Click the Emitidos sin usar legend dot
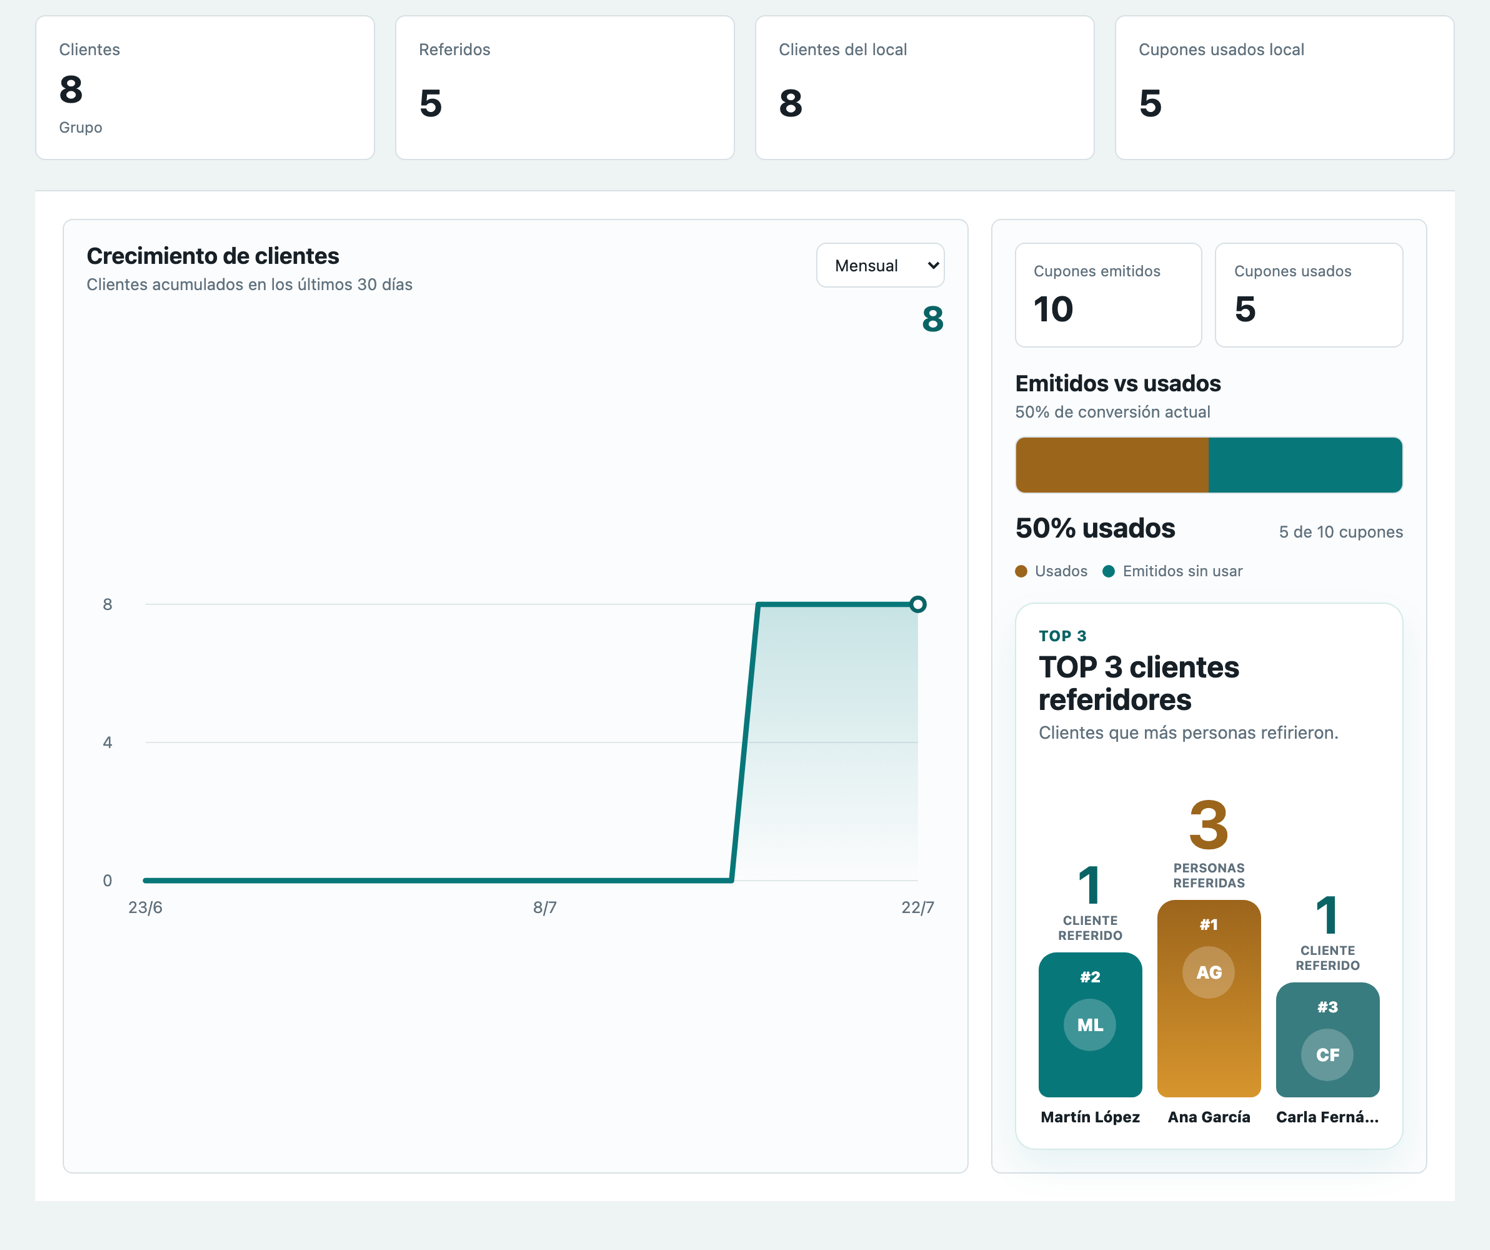The width and height of the screenshot is (1490, 1250). (x=1108, y=571)
